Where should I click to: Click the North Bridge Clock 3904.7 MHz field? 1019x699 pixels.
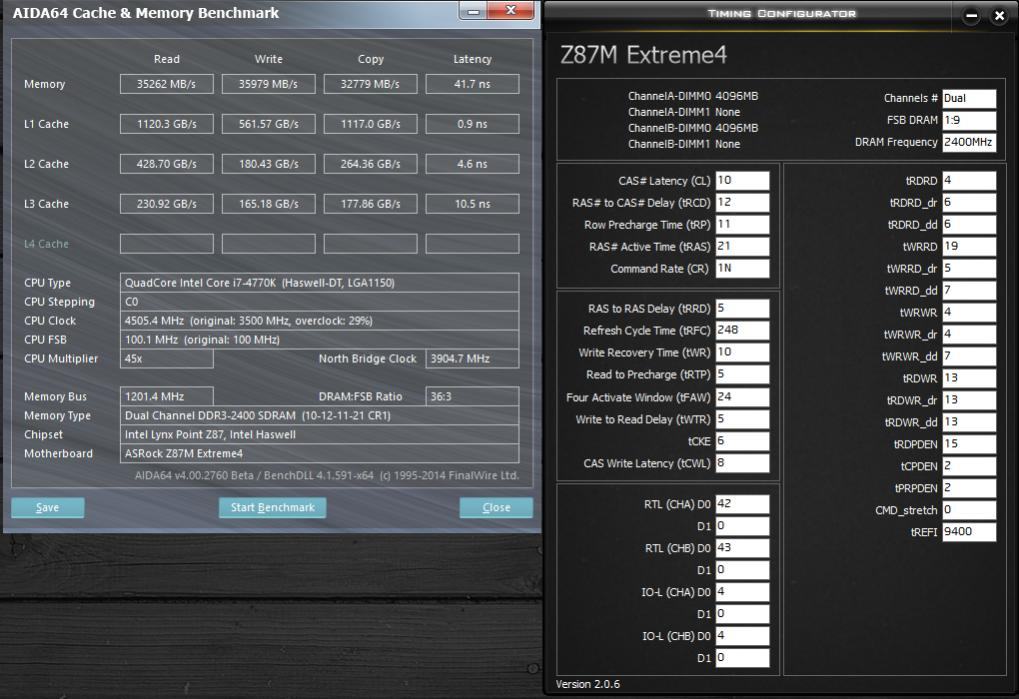(472, 359)
